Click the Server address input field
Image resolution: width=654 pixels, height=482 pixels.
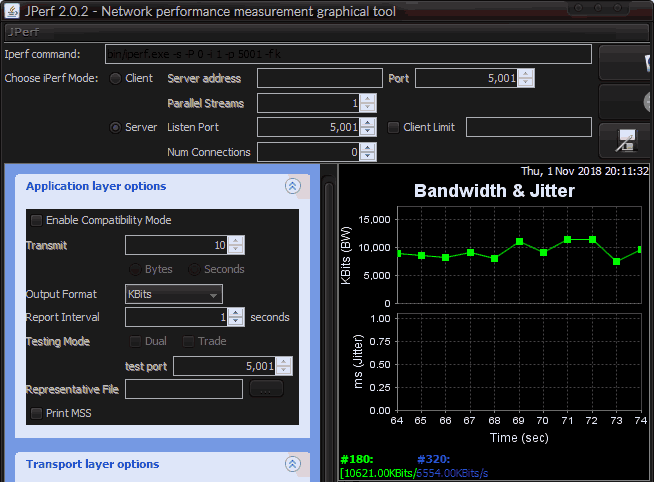coord(319,78)
